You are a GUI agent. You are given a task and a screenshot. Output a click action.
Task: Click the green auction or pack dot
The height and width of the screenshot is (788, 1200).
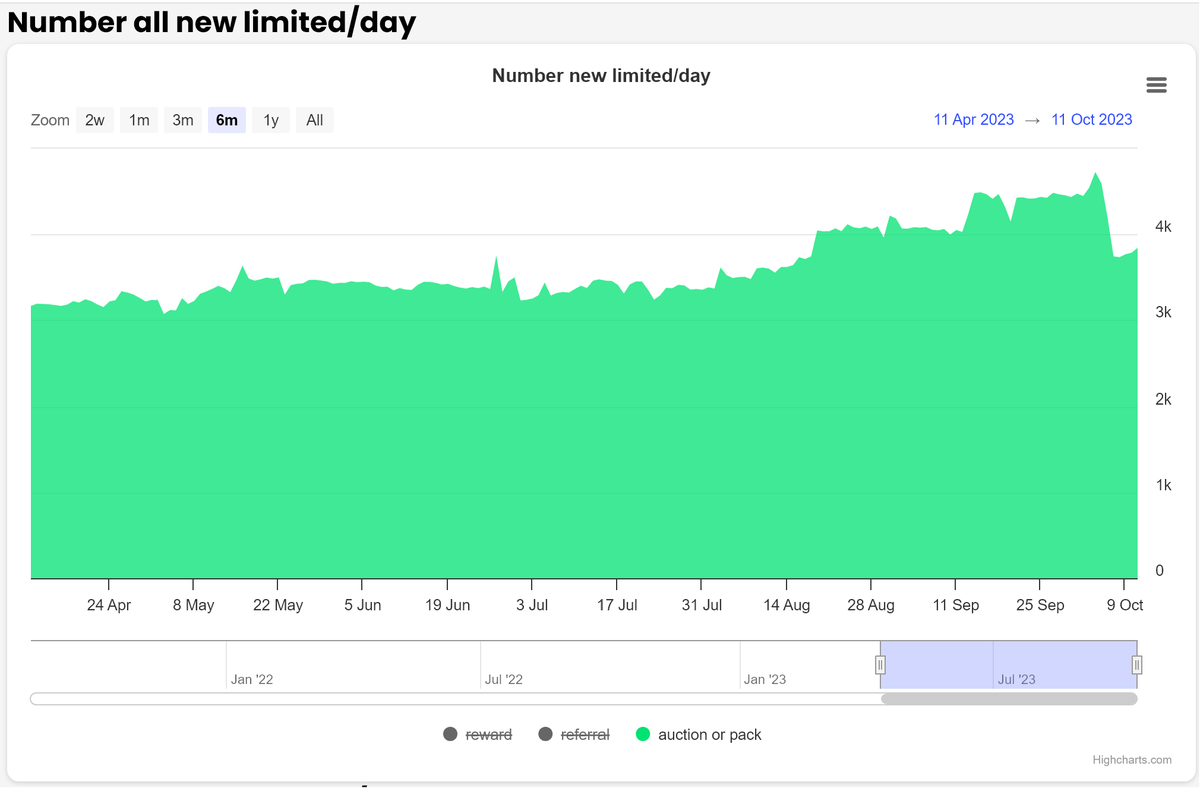[643, 735]
